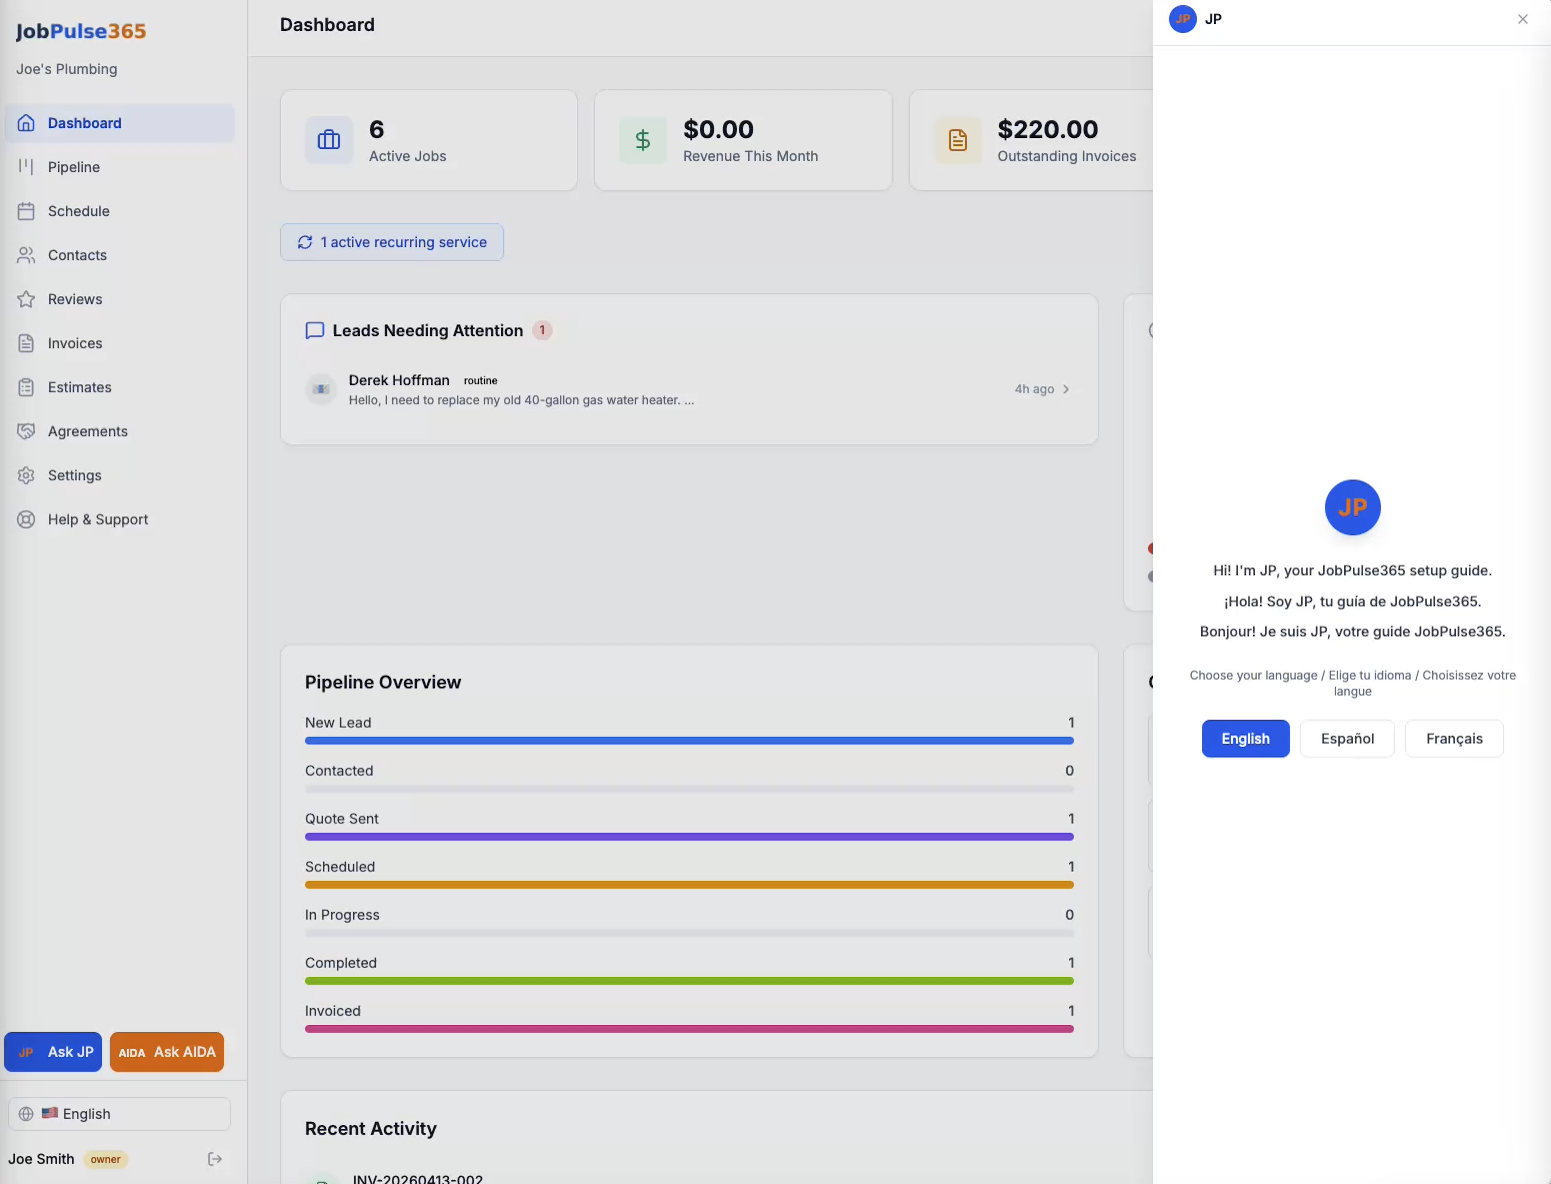Navigate to Invoices
This screenshot has height=1184, width=1551.
click(119, 343)
